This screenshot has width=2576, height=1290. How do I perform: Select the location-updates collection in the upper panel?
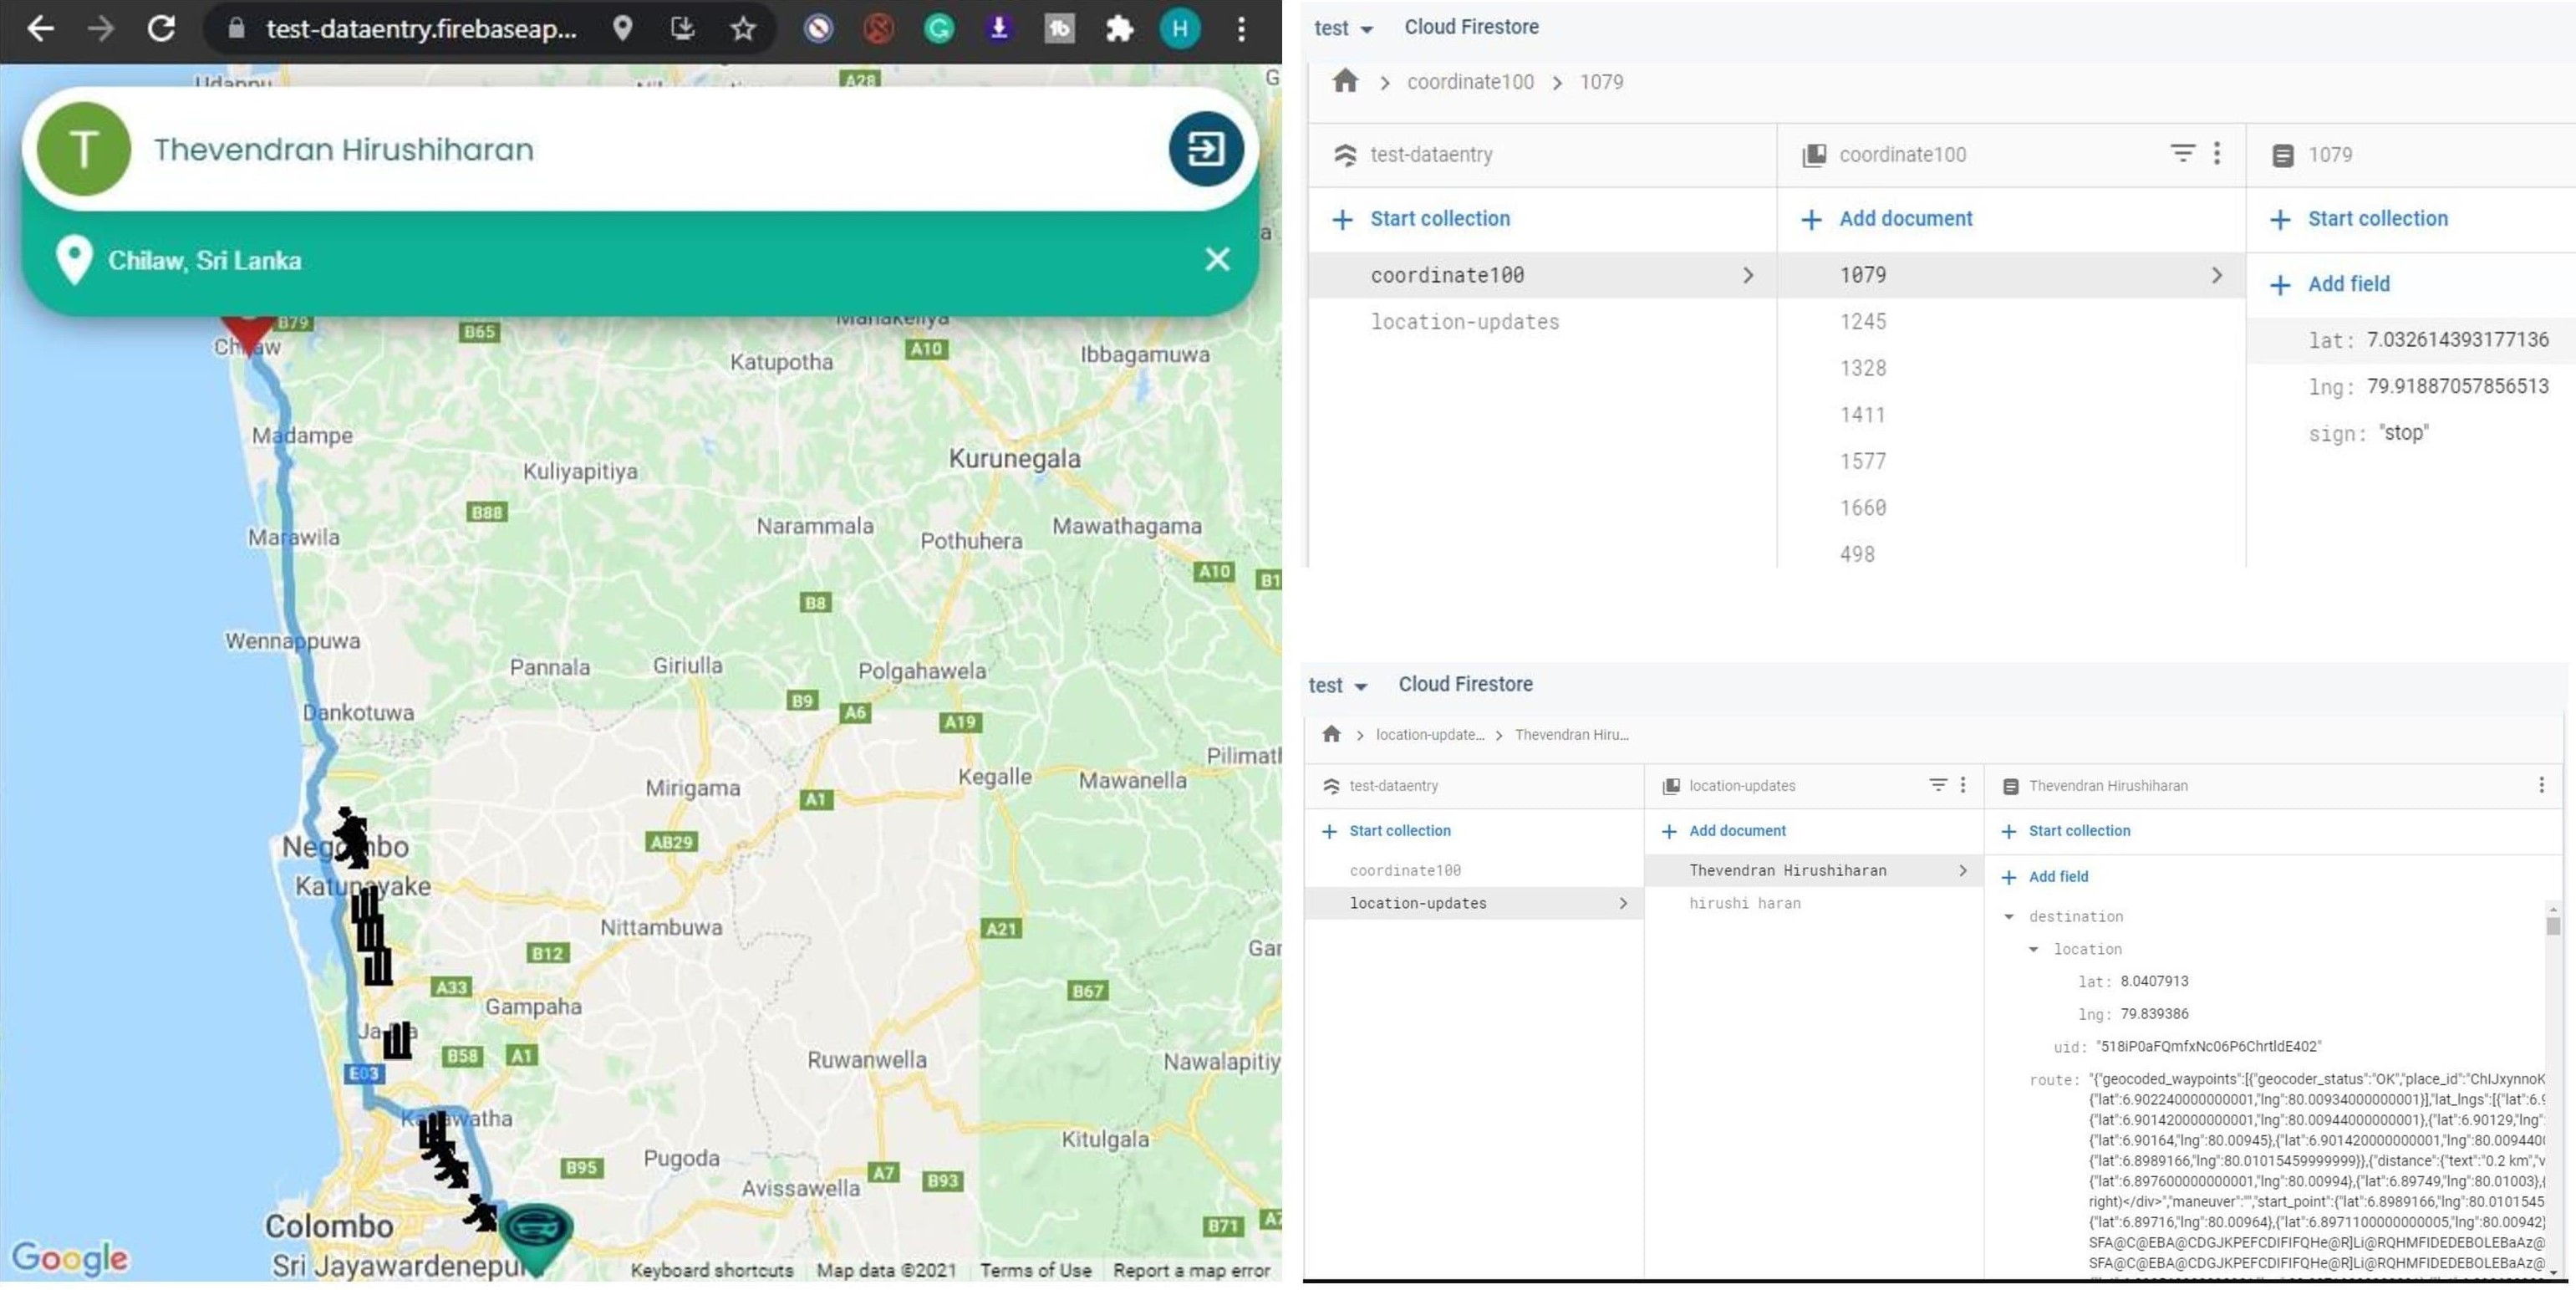1464,322
